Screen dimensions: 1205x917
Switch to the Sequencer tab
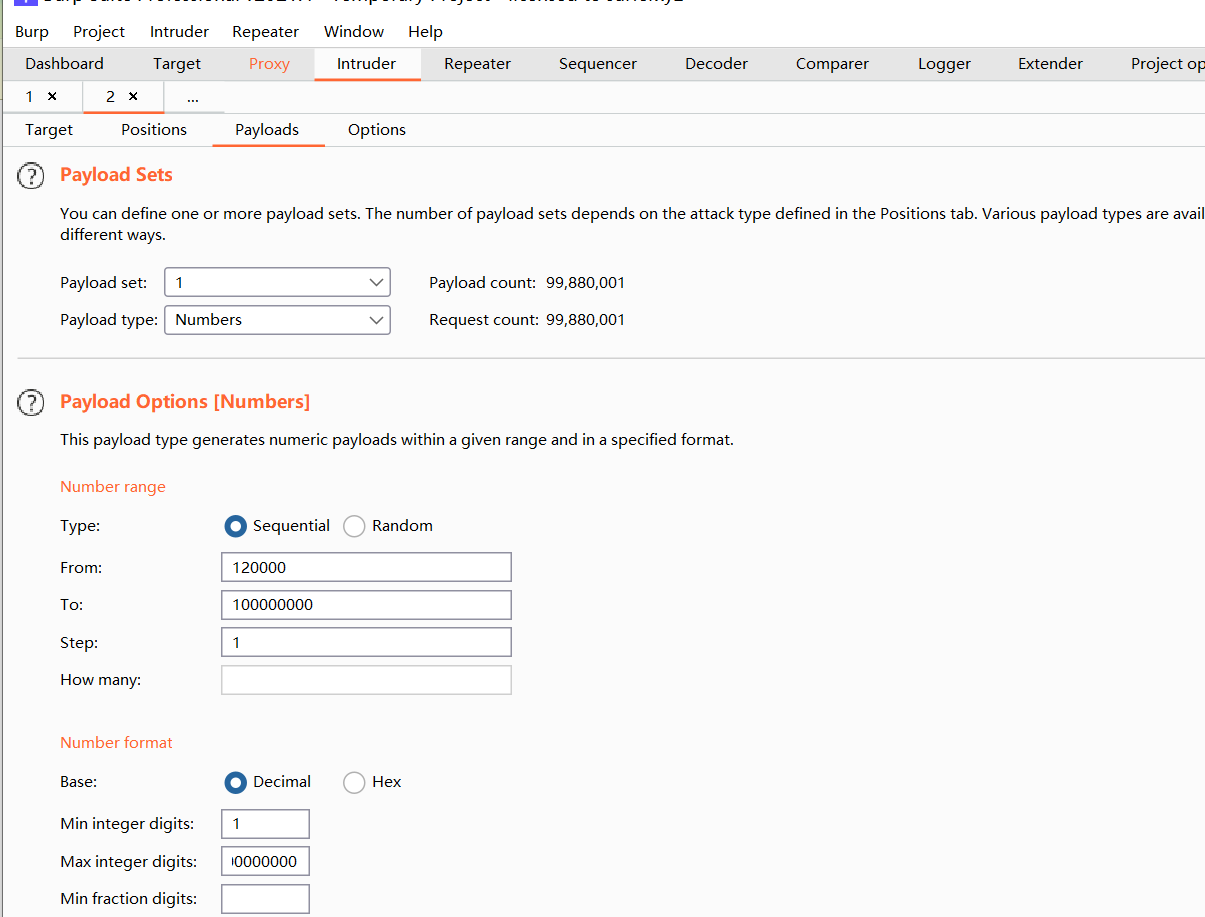[x=598, y=64]
